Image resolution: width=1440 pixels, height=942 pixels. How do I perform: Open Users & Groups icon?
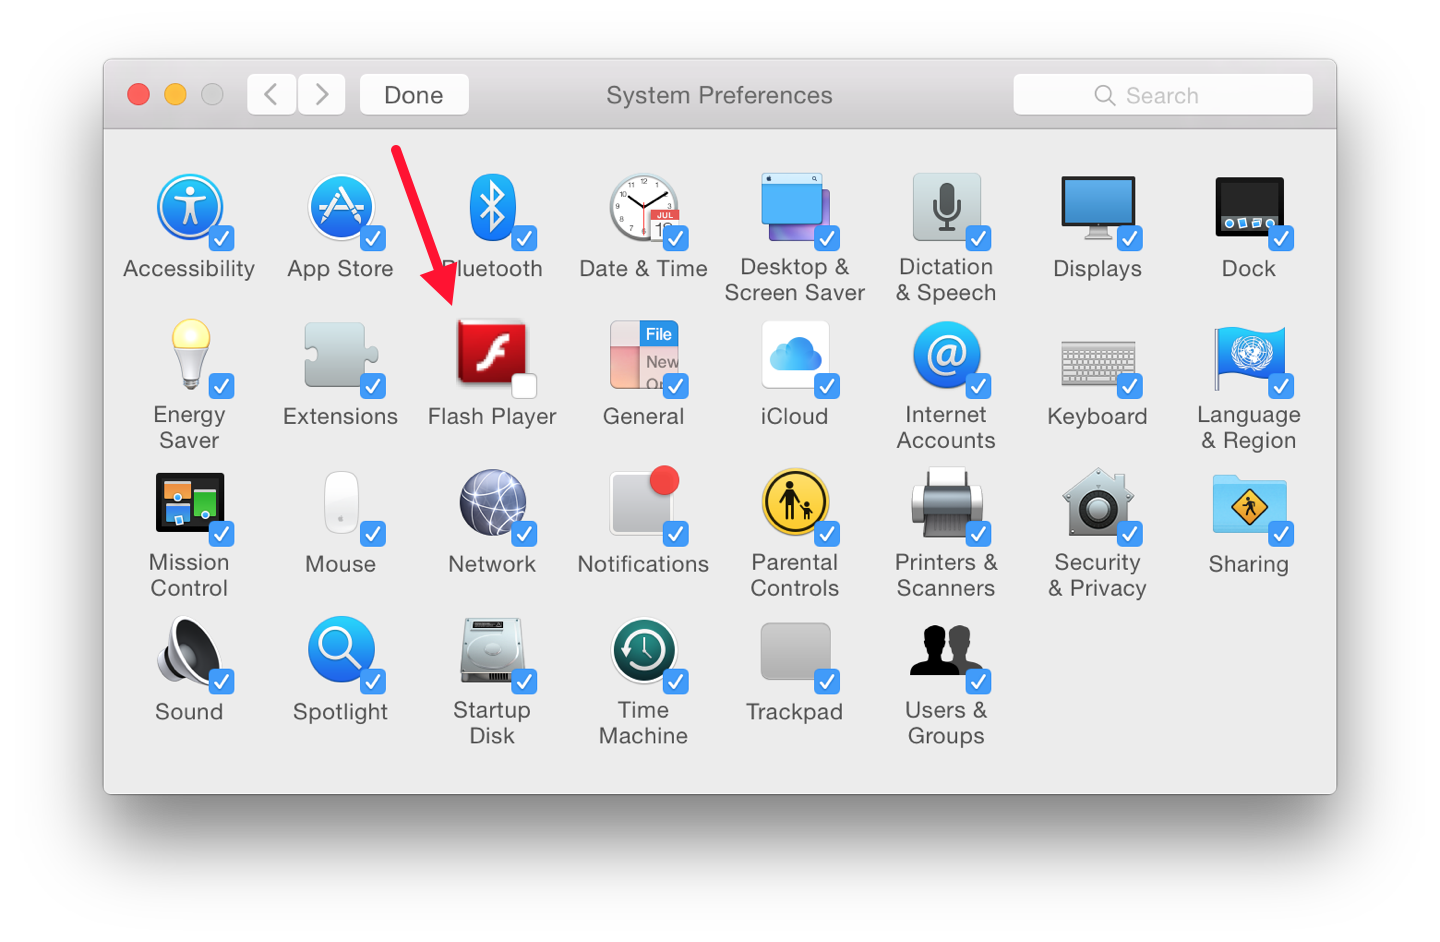(x=946, y=650)
